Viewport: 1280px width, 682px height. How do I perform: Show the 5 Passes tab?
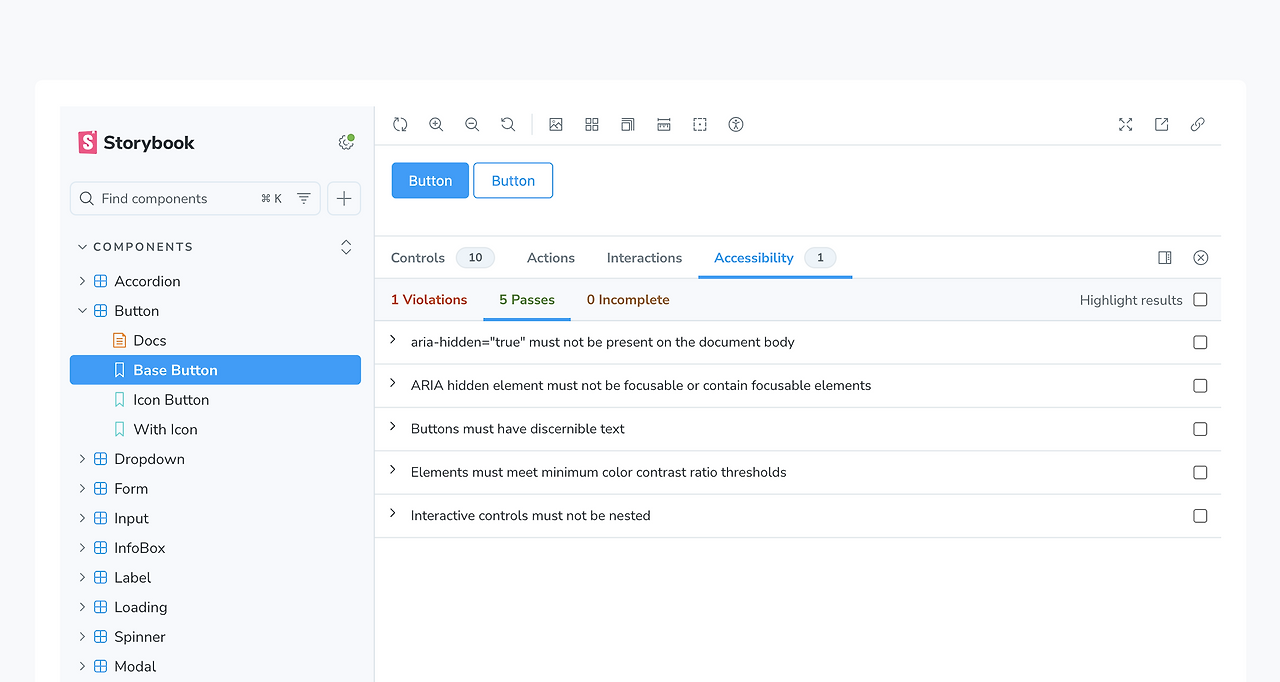[x=527, y=299]
